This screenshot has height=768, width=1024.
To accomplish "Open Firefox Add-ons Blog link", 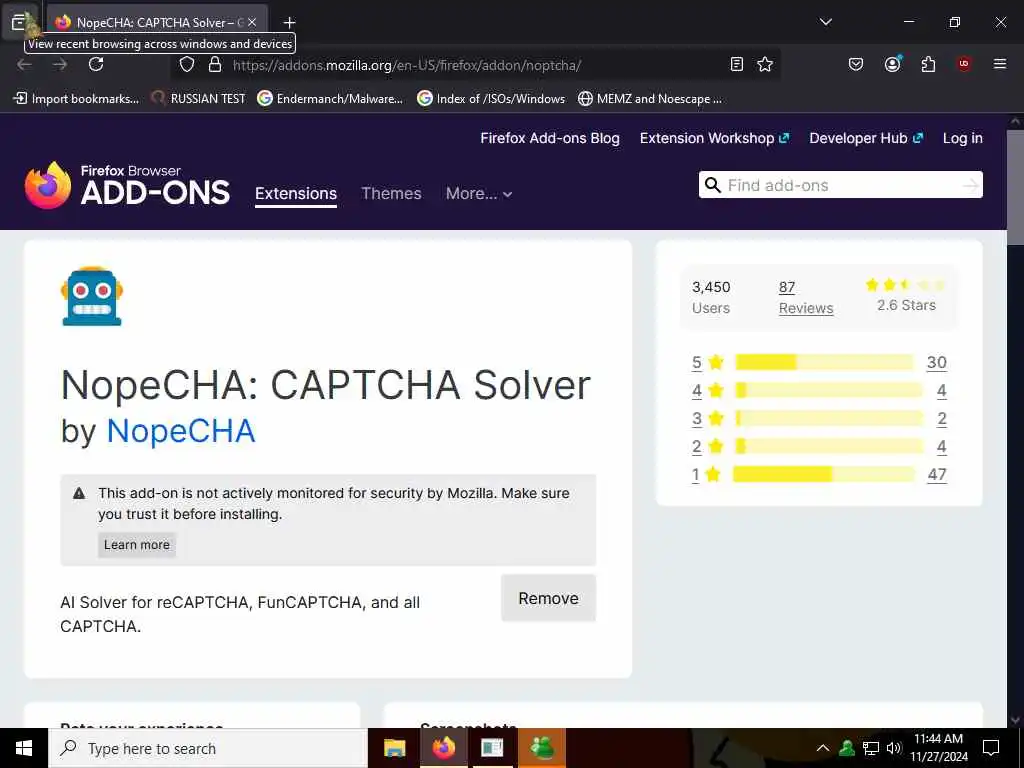I will coord(550,138).
